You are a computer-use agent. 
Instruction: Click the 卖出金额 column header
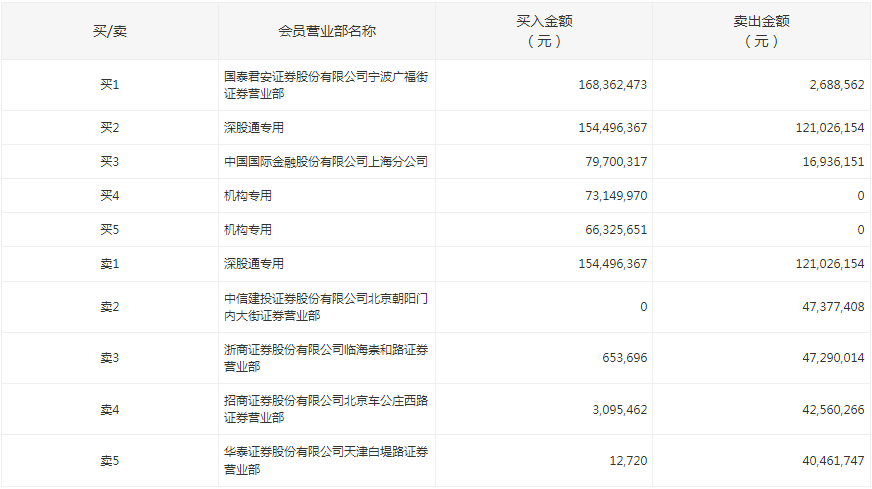[x=761, y=31]
